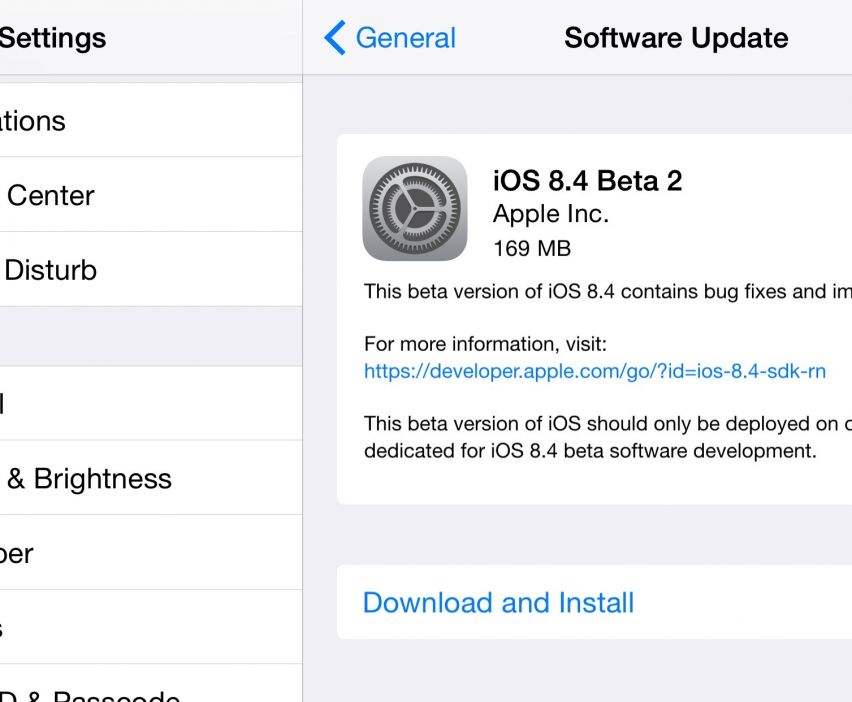
Task: Select the Touch ID & Passcode row
Action: pyautogui.click(x=90, y=692)
